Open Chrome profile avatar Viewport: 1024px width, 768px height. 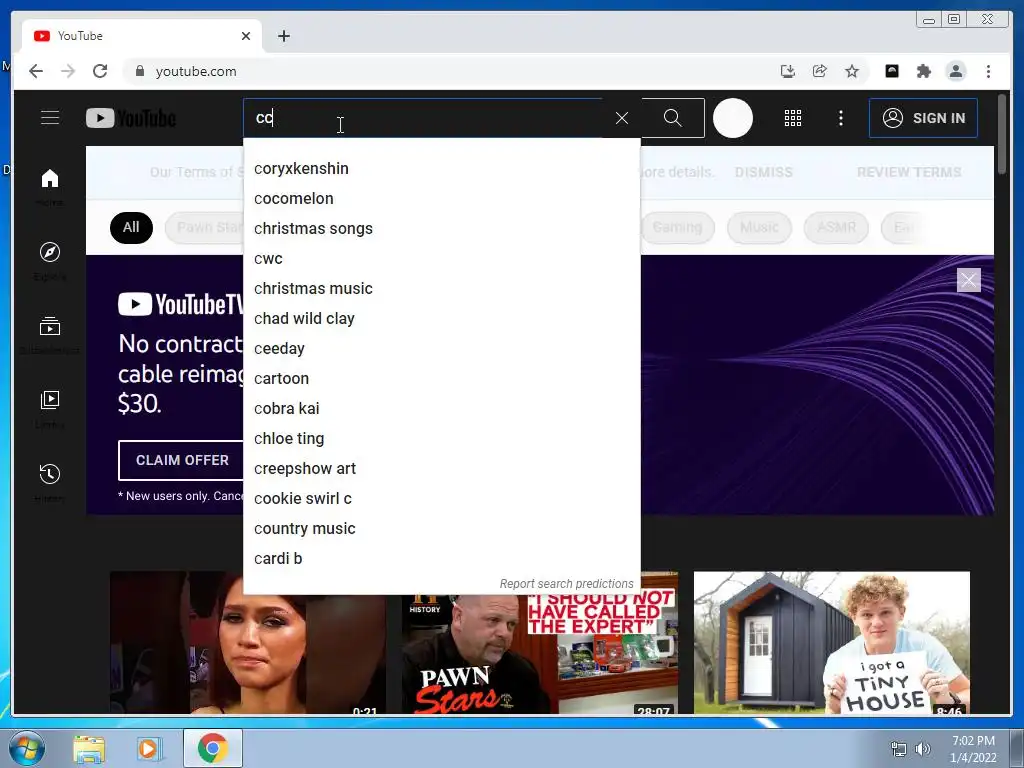(x=955, y=71)
